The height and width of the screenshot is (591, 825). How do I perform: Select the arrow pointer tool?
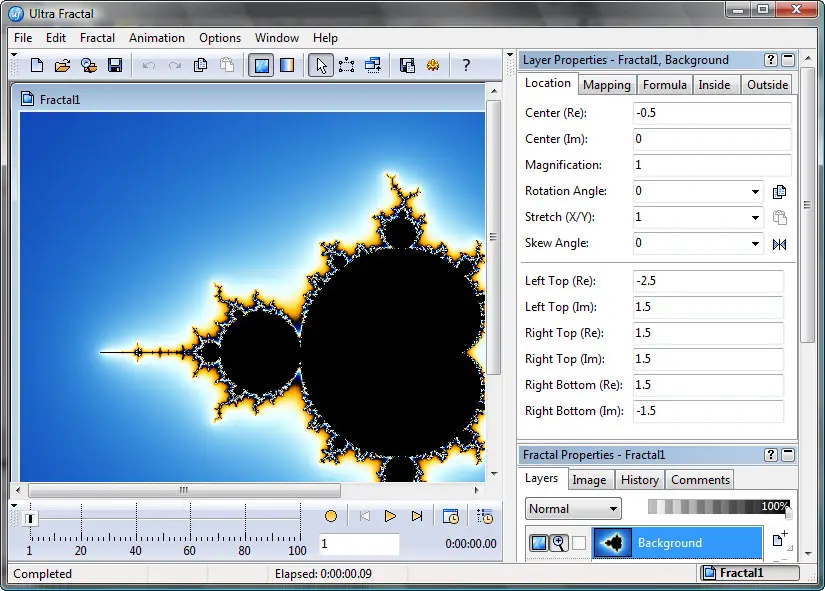tap(320, 65)
